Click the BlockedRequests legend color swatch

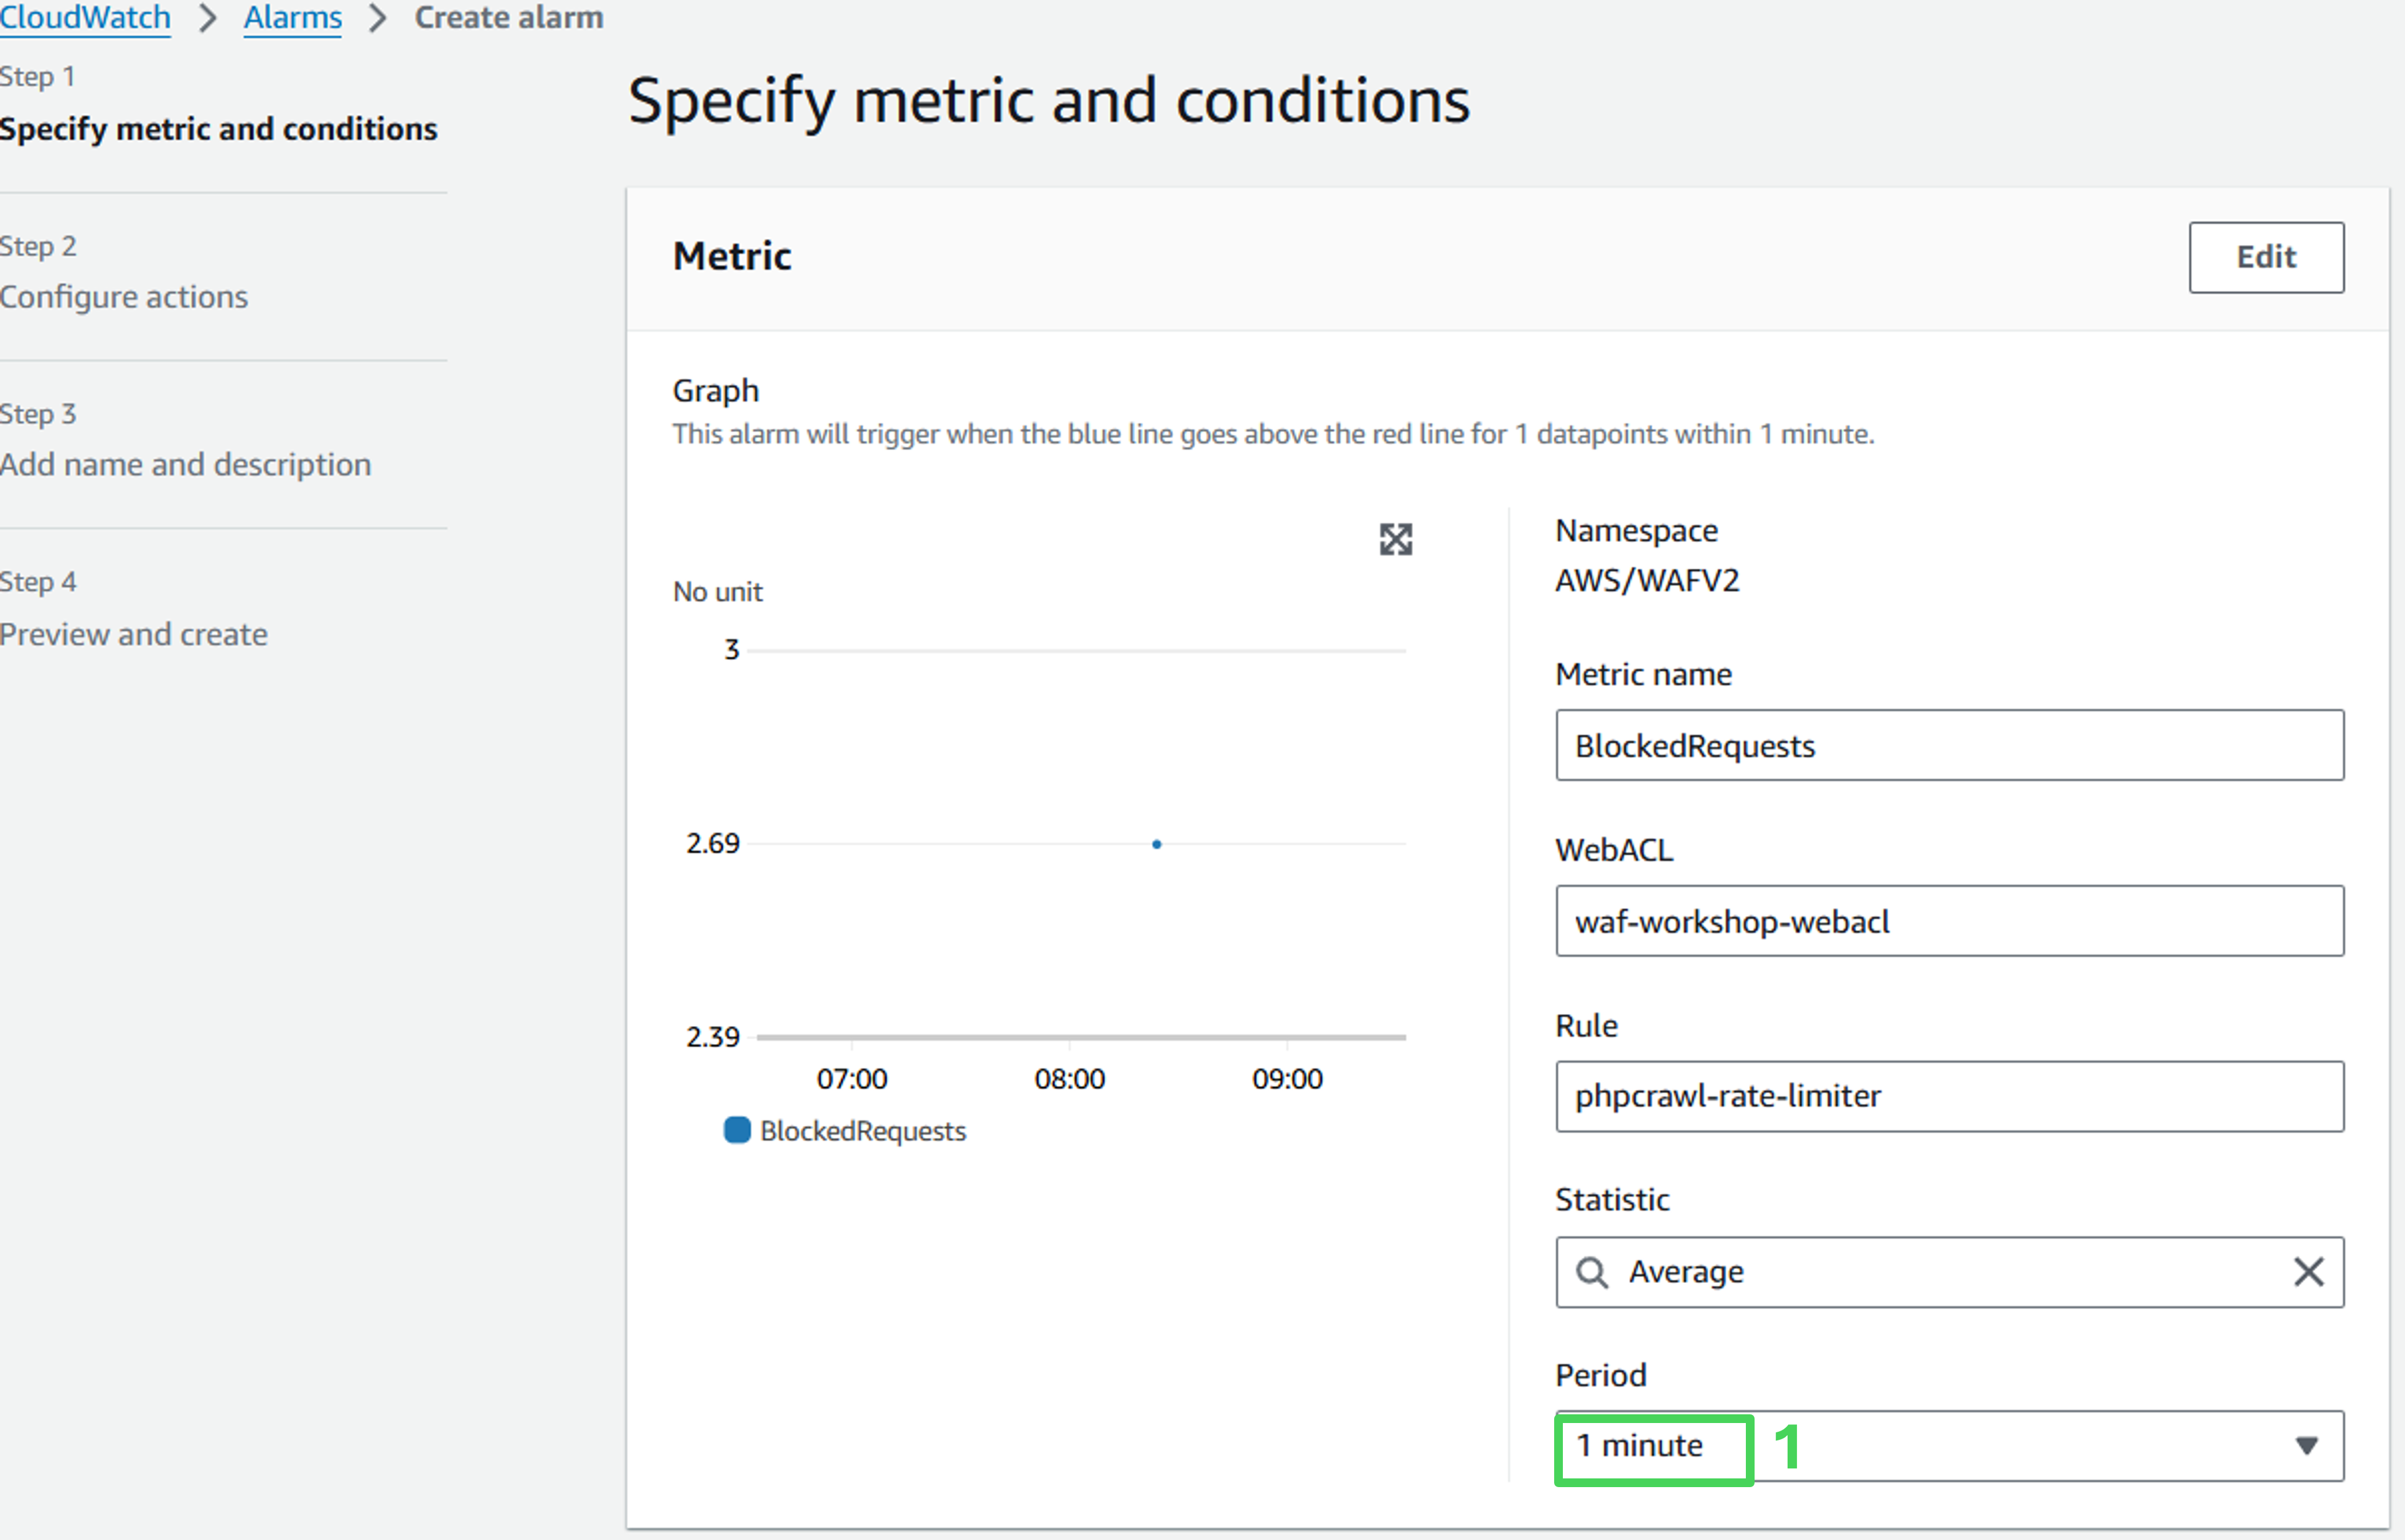[737, 1130]
